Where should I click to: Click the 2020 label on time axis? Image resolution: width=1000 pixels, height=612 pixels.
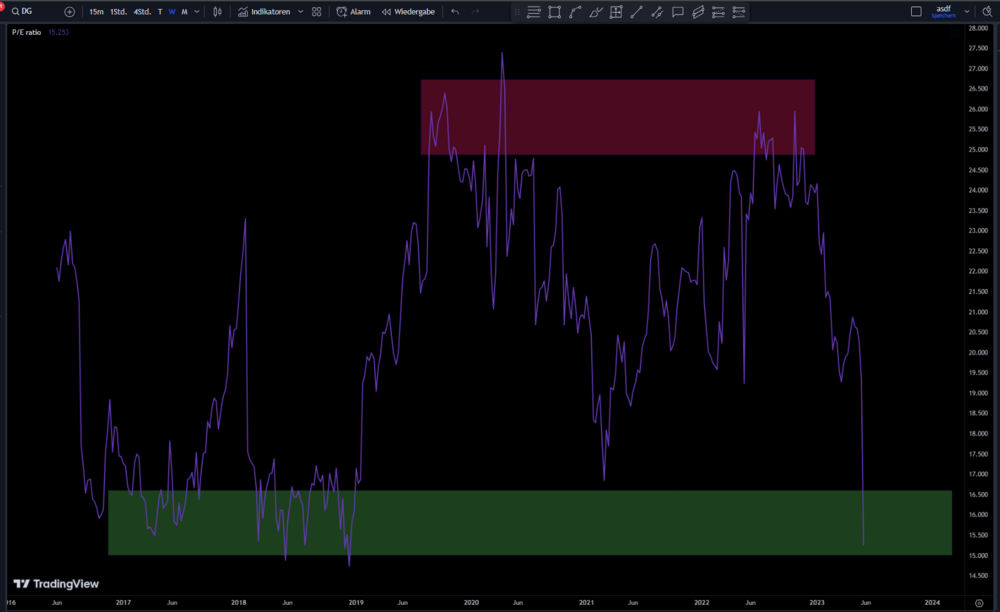pos(471,602)
